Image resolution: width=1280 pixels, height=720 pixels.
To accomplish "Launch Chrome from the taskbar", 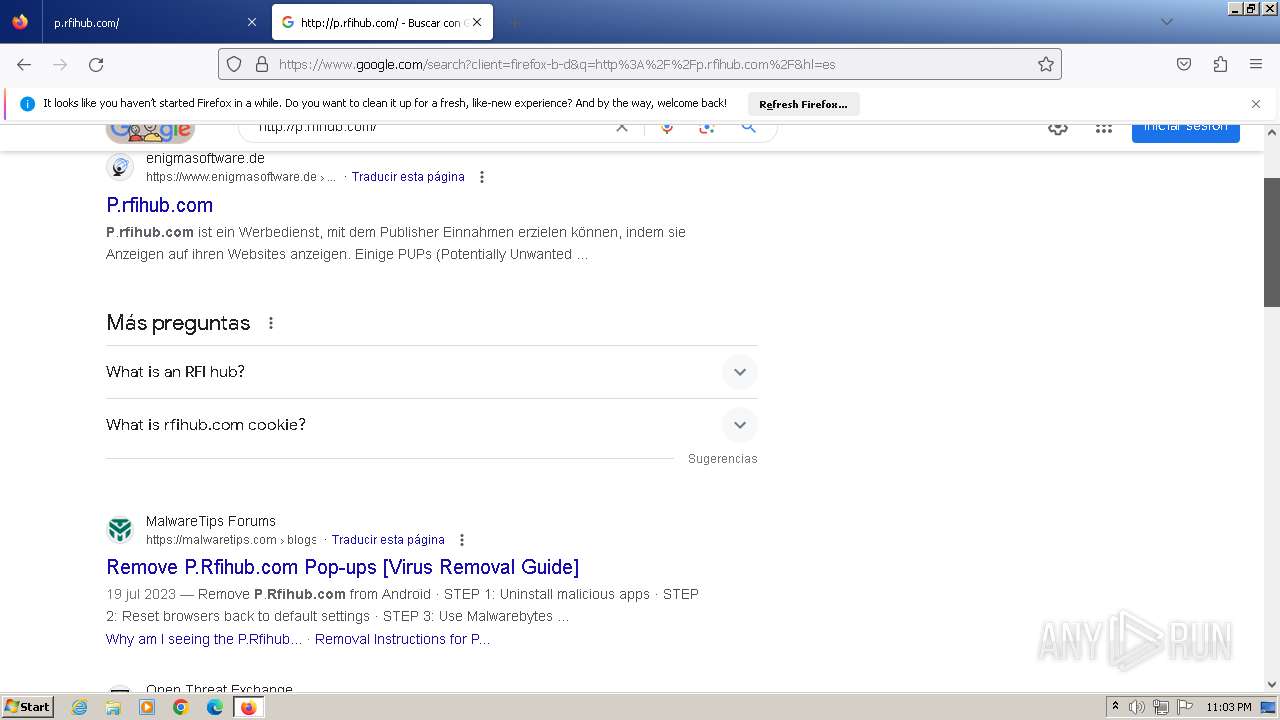I will (181, 707).
